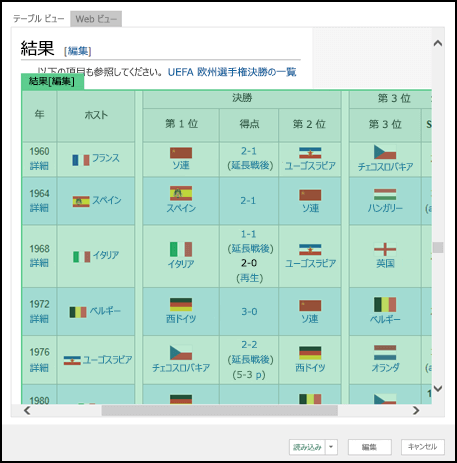Click the horizontal scroll right arrow

pos(416,410)
